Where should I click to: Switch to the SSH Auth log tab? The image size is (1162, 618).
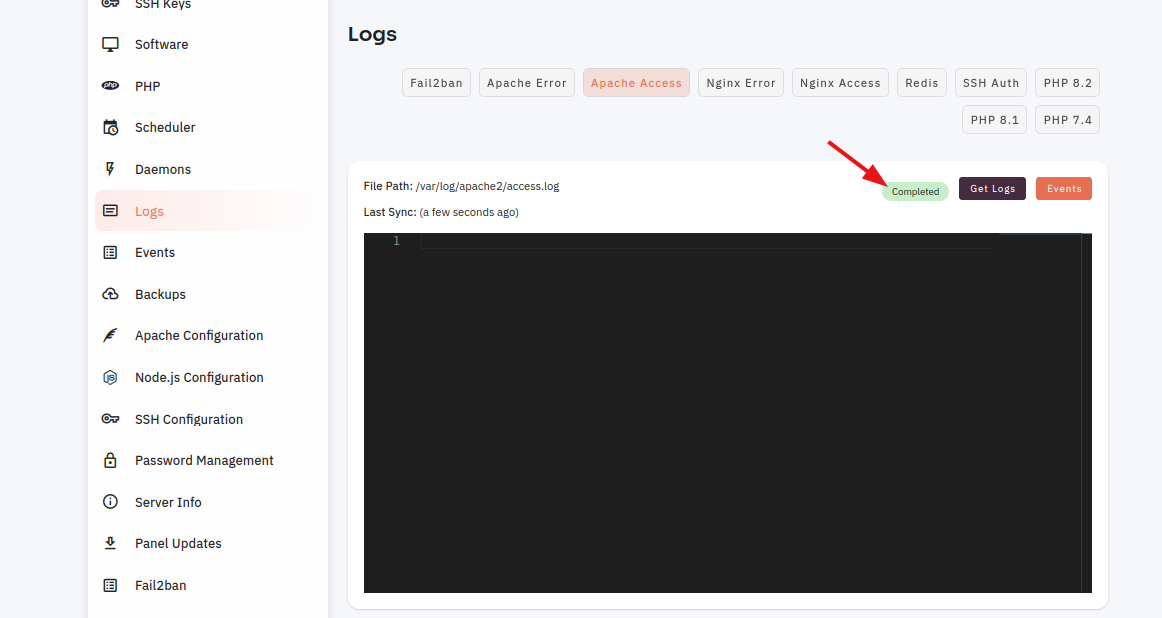(x=991, y=83)
